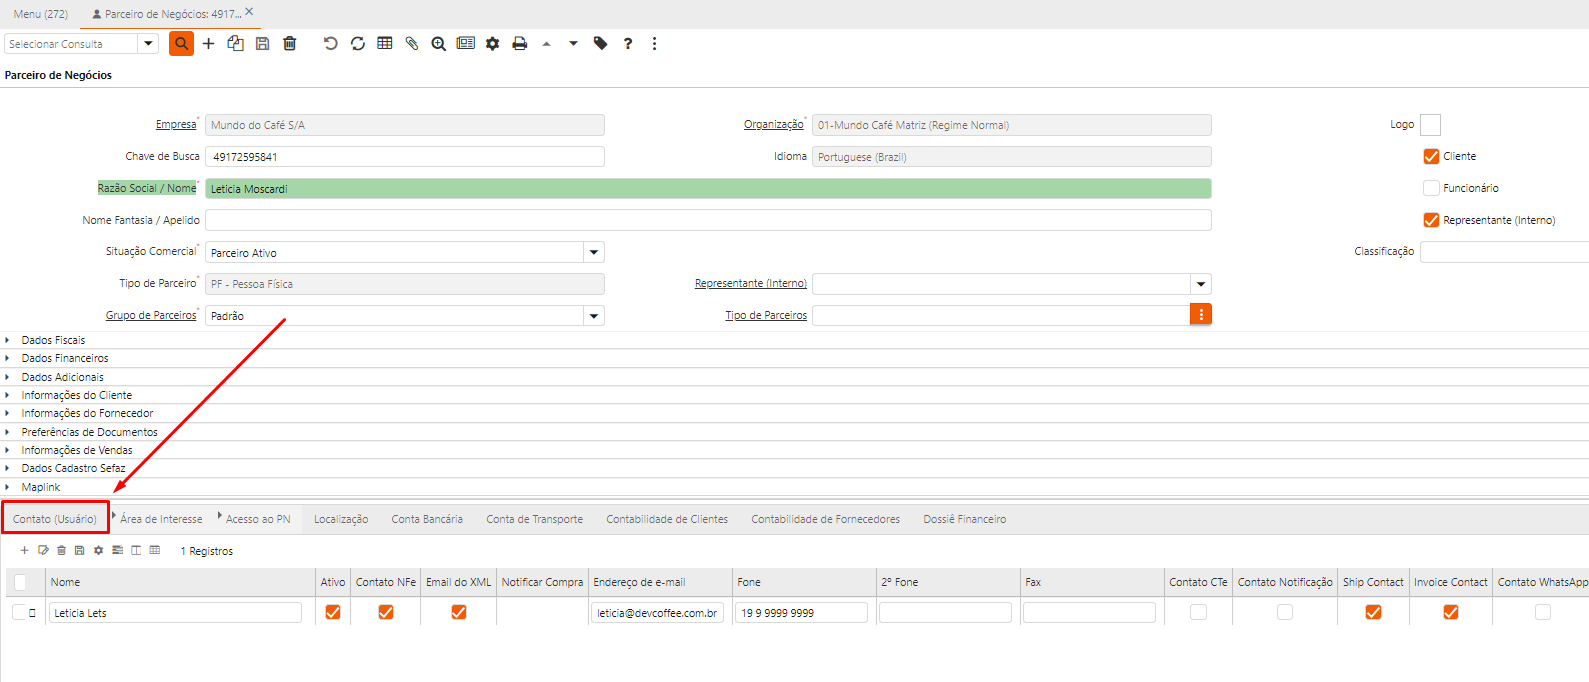Toggle grid view table icon in toolbar
The width and height of the screenshot is (1589, 682).
(x=384, y=44)
